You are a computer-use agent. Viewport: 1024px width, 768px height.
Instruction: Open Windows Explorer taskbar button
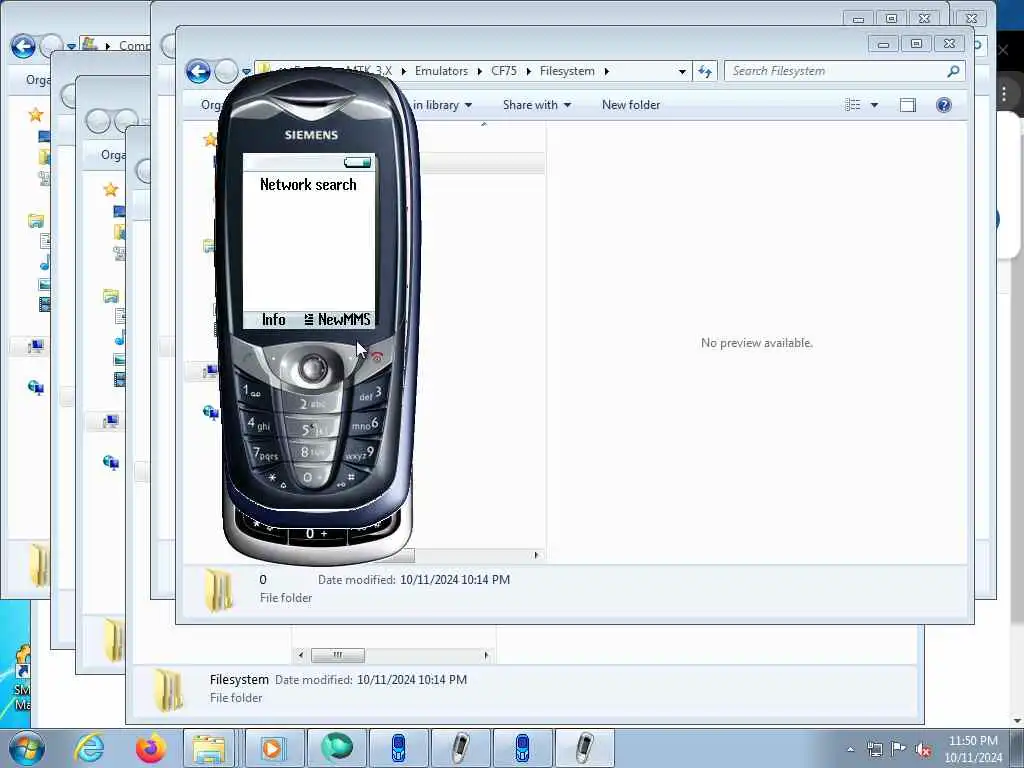209,748
